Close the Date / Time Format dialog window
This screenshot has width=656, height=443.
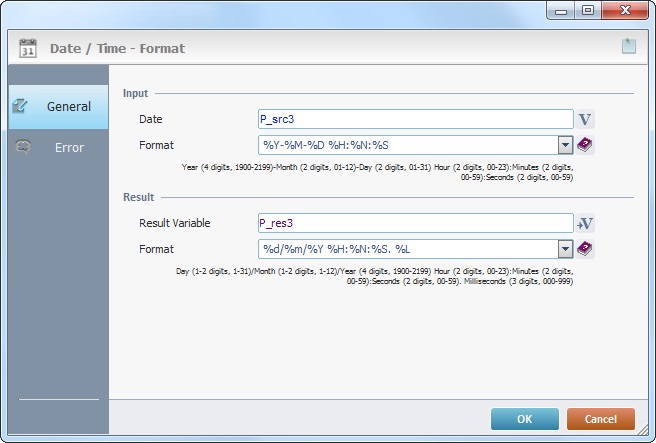coord(628,10)
